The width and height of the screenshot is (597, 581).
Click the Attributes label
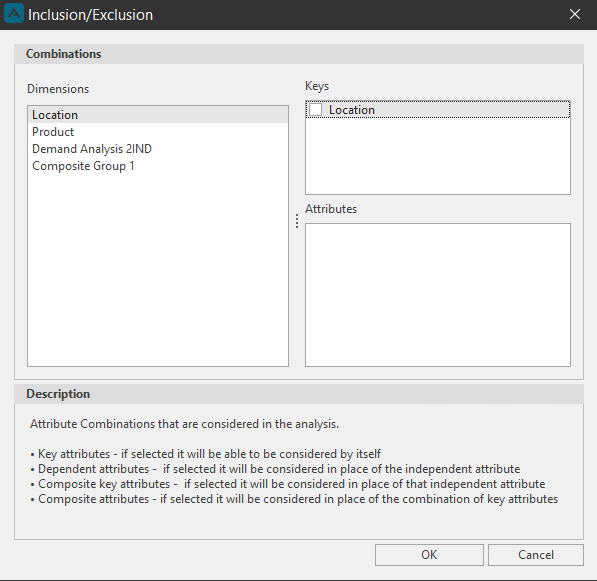(x=331, y=209)
